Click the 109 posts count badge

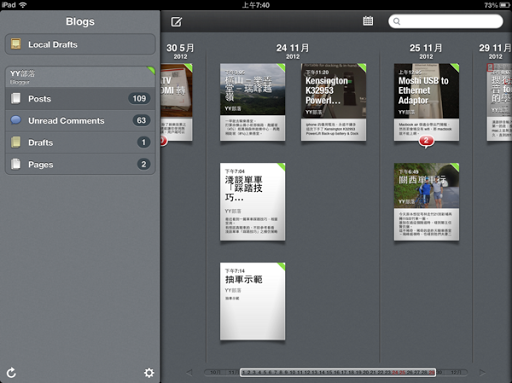point(139,98)
